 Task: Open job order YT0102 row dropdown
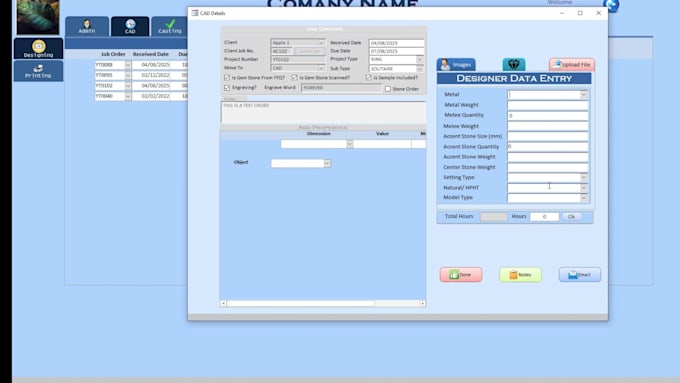pos(128,86)
